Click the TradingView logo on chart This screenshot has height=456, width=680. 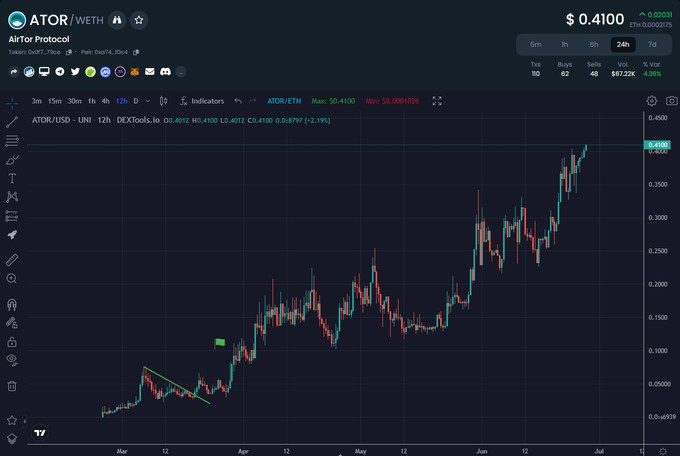[x=40, y=433]
